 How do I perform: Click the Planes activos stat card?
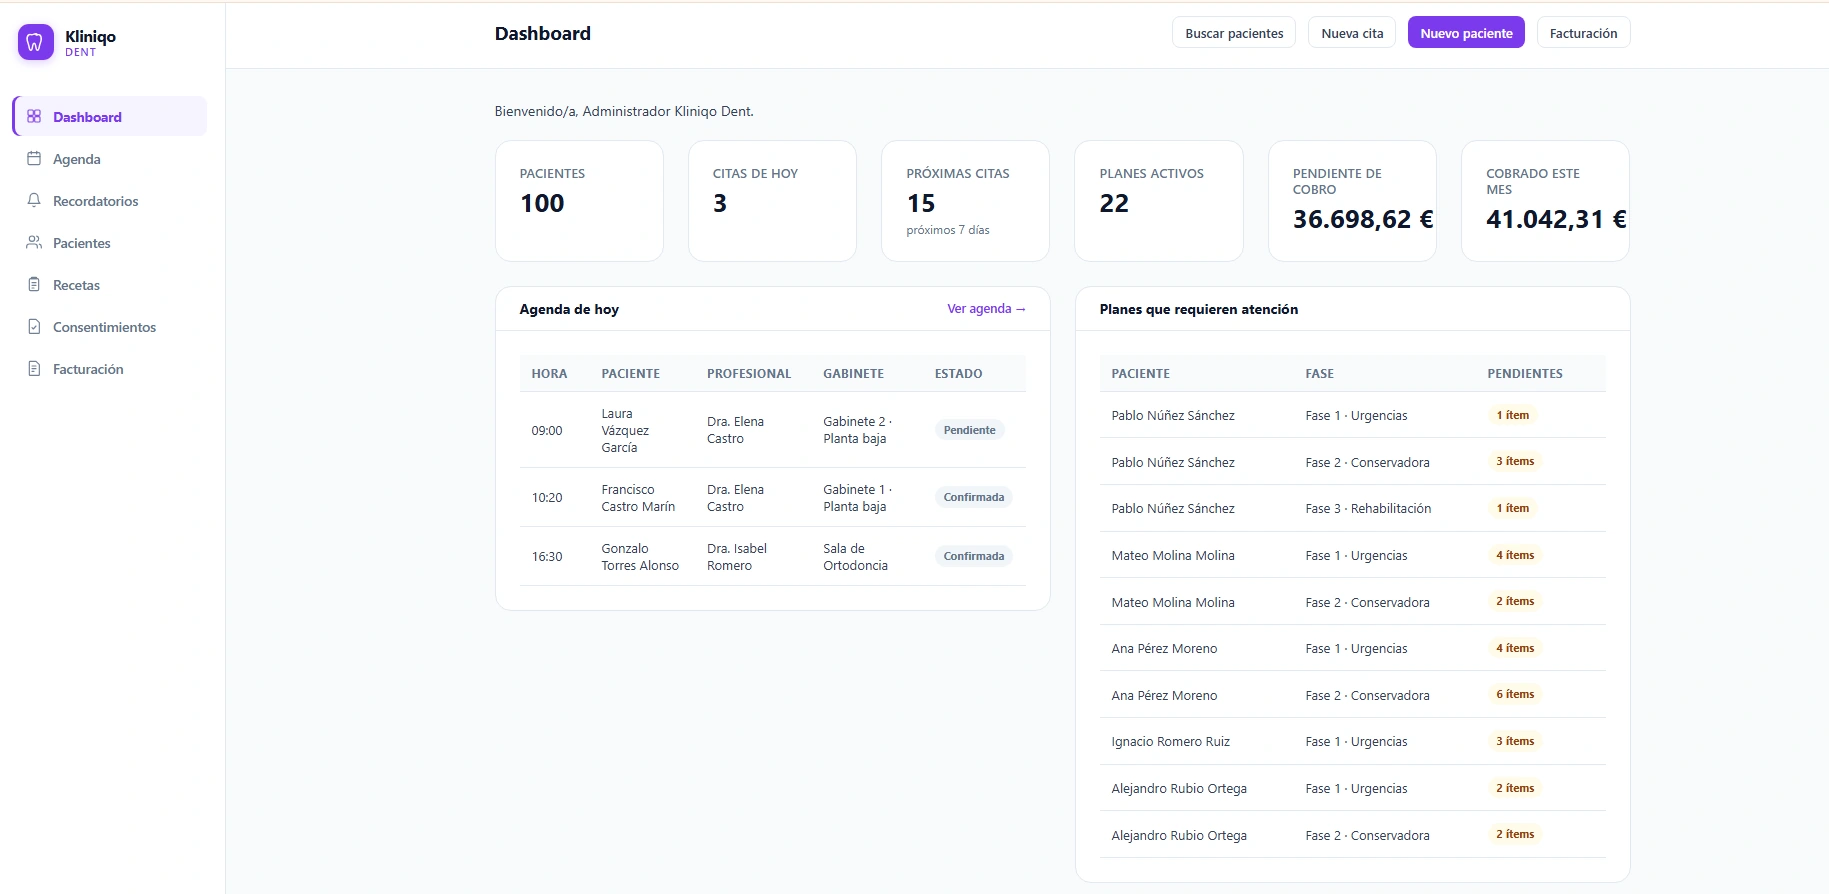point(1158,201)
